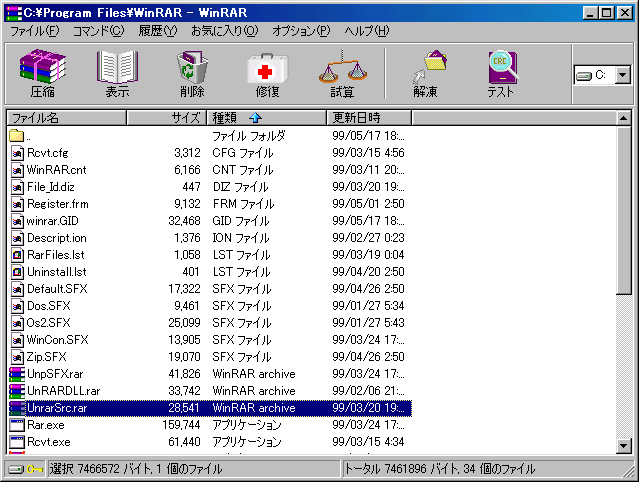
Task: Click the size value 25,099
Action: click(185, 323)
